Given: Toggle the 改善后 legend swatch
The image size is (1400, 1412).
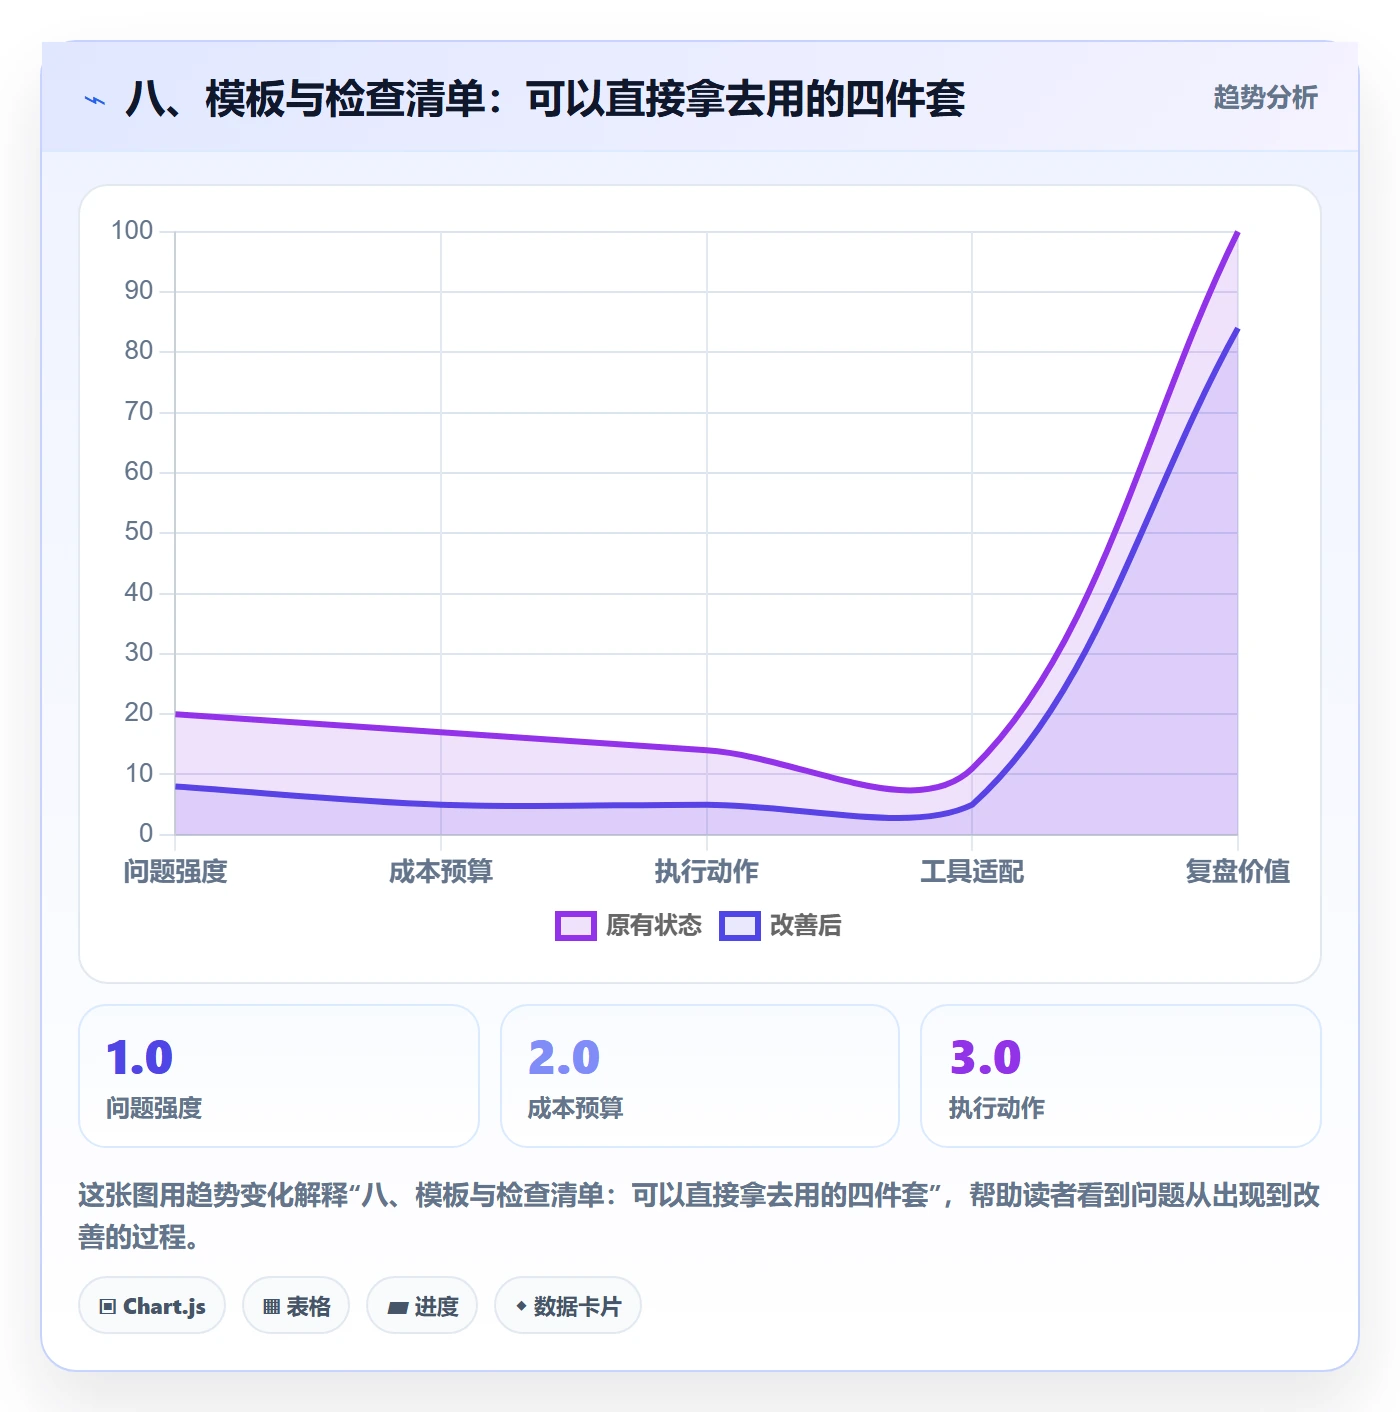Looking at the screenshot, I should [x=740, y=926].
